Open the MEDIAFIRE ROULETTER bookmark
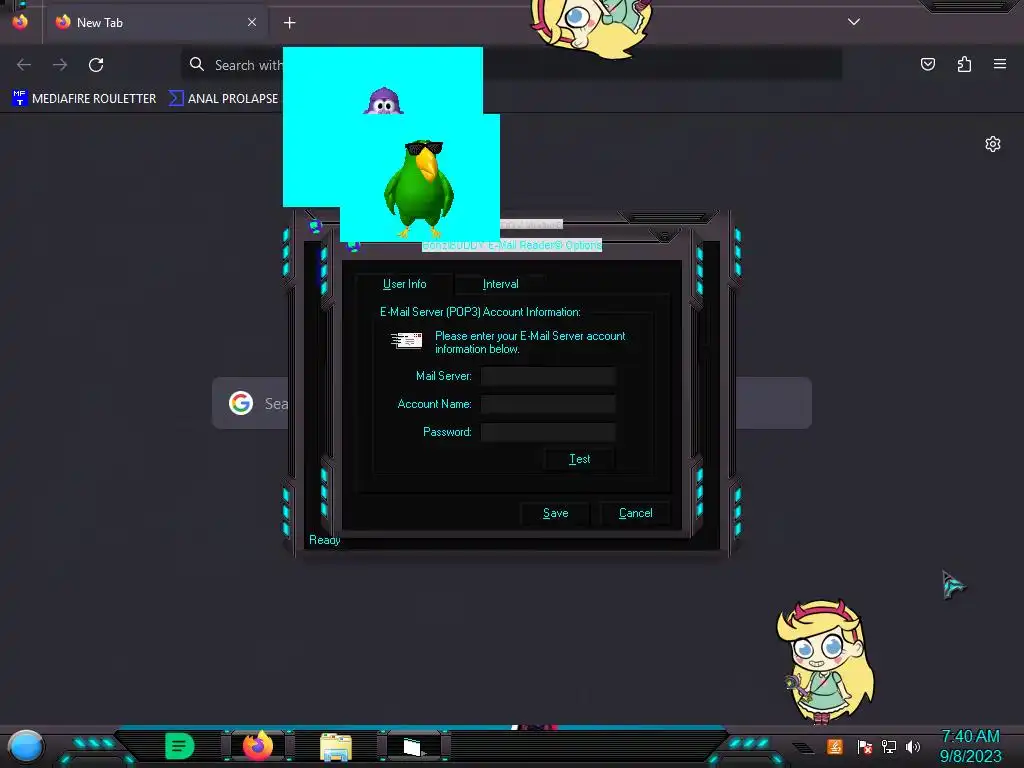Viewport: 1024px width, 768px height. click(x=84, y=99)
